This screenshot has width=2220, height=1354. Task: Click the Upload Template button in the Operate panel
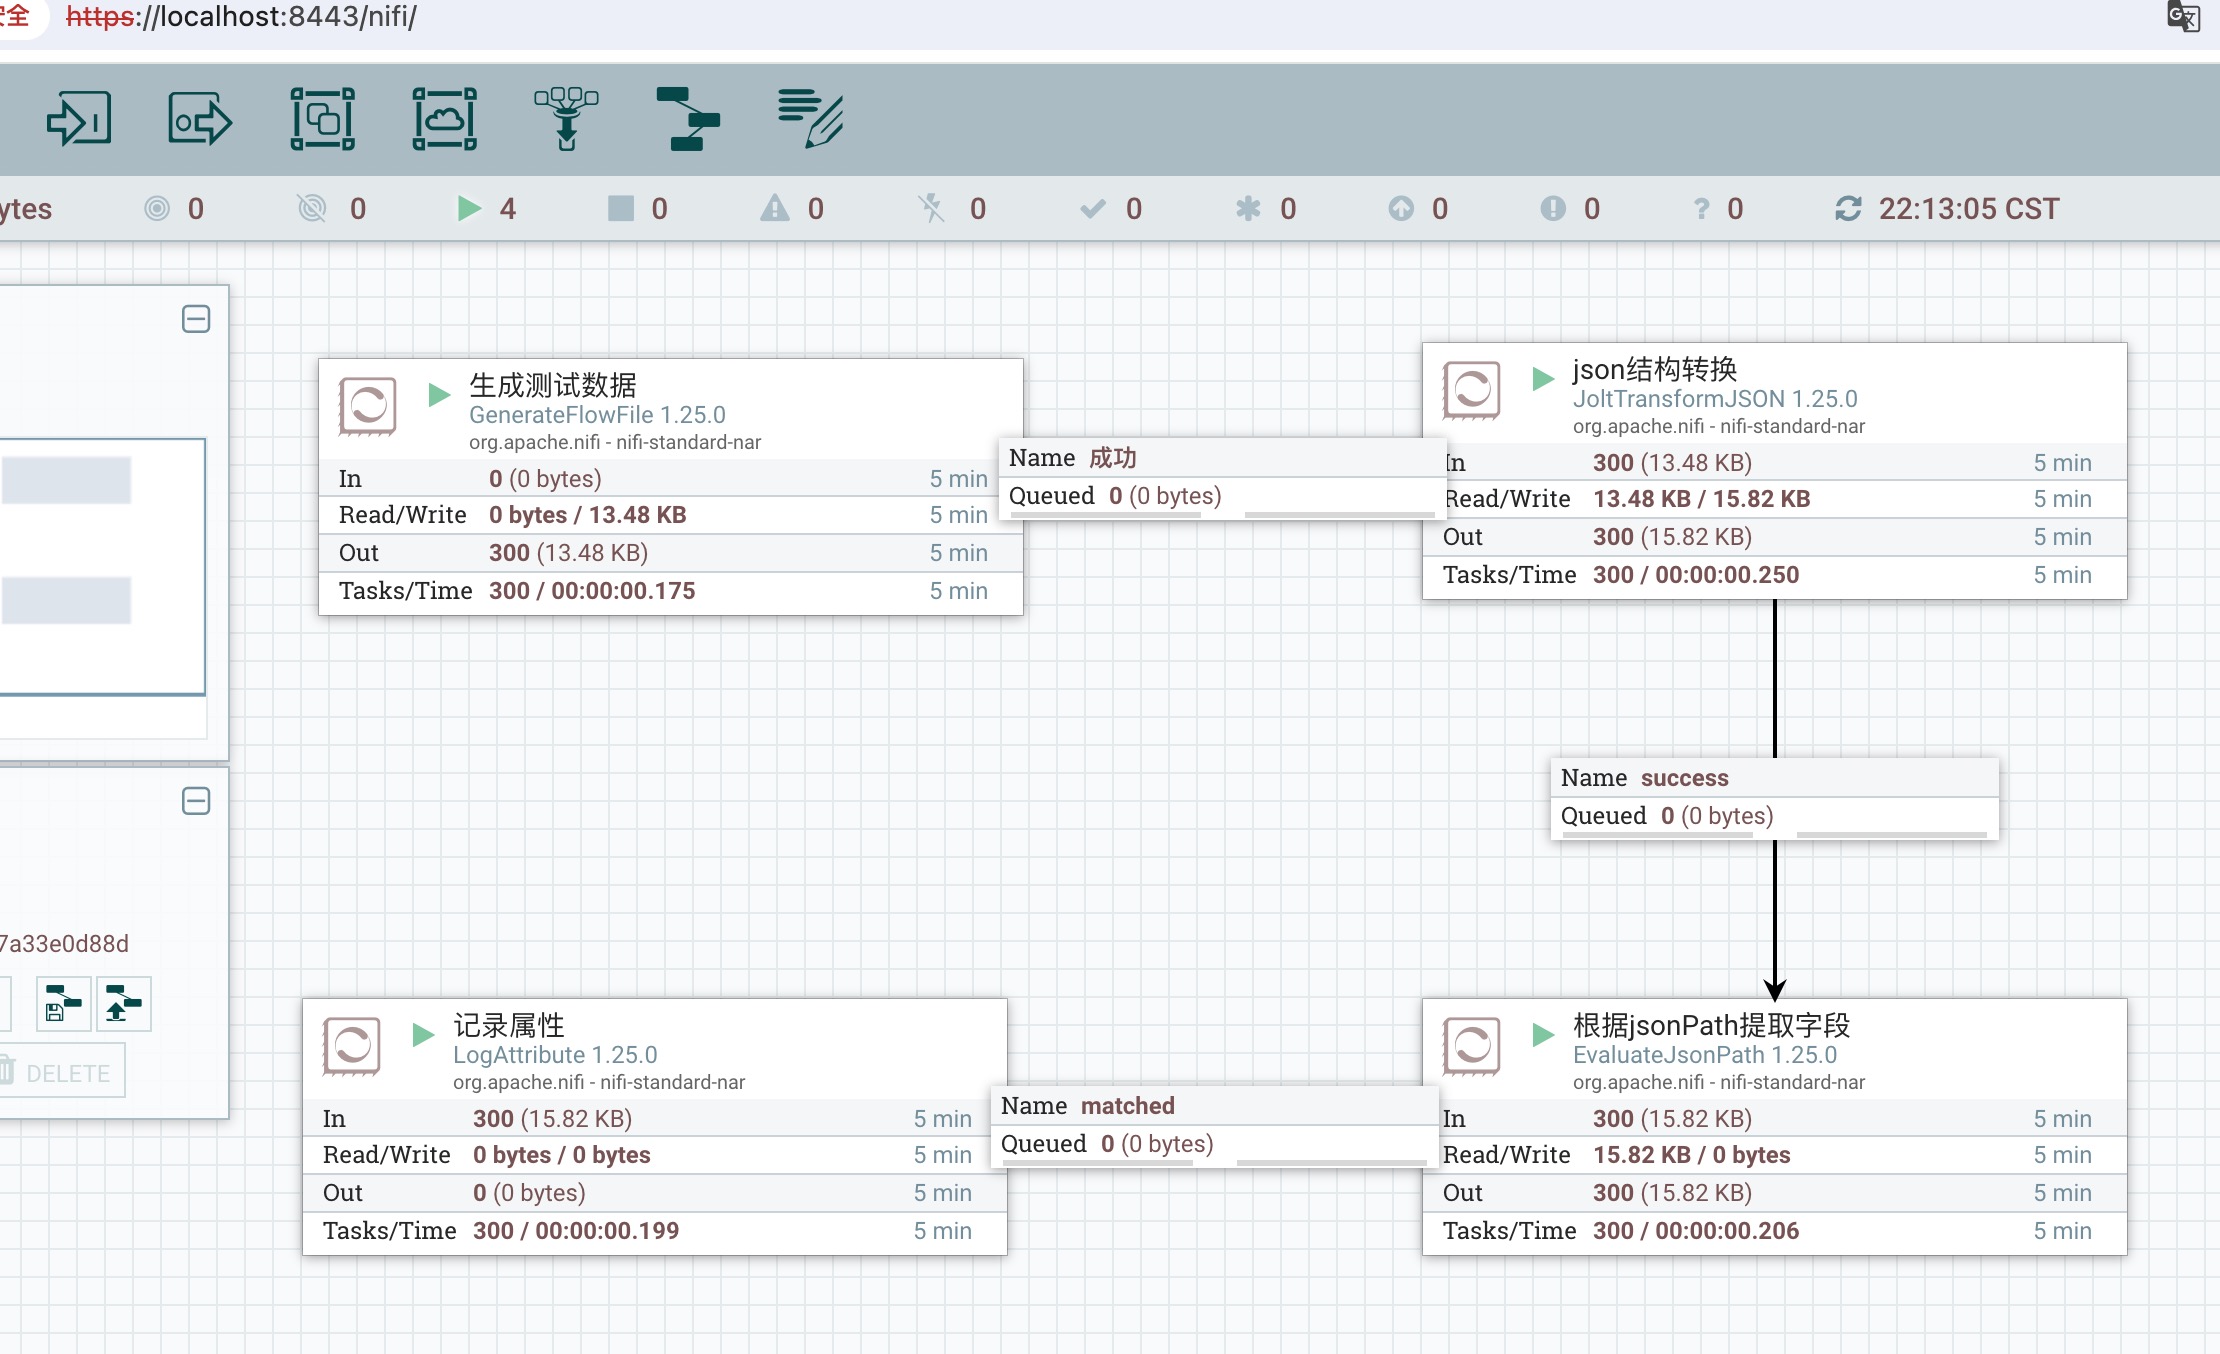[123, 1003]
